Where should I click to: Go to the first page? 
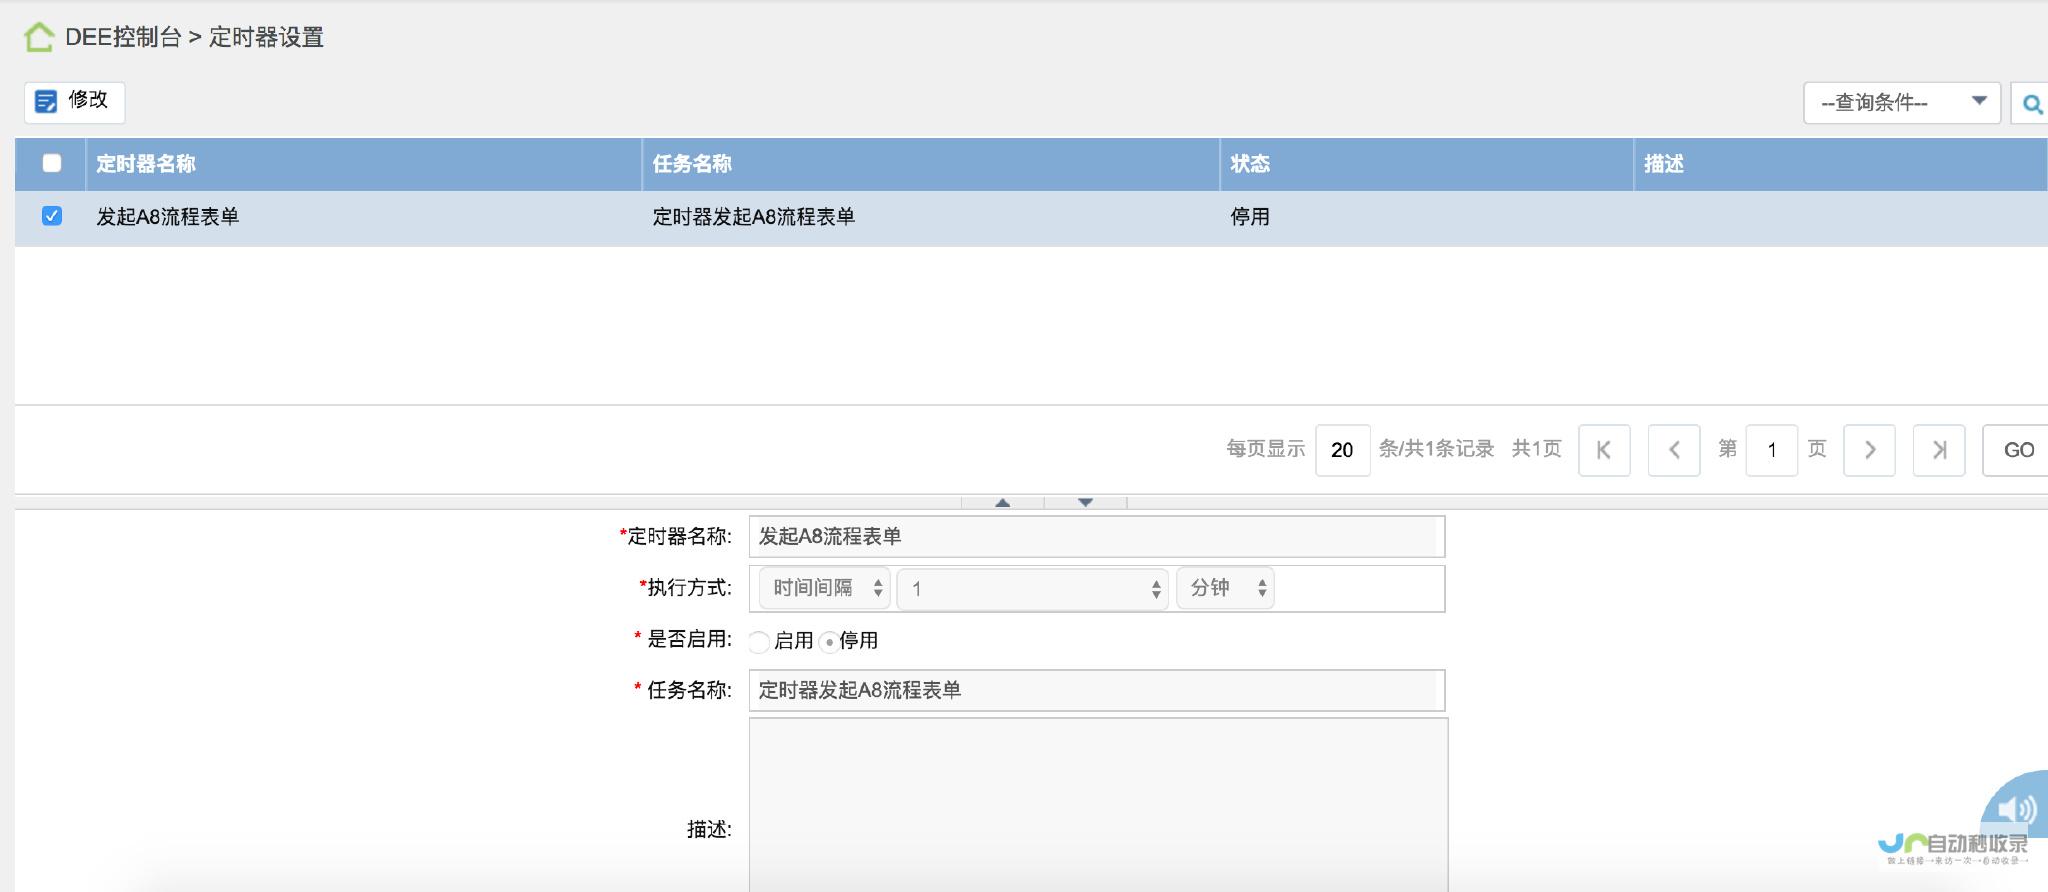pos(1604,450)
